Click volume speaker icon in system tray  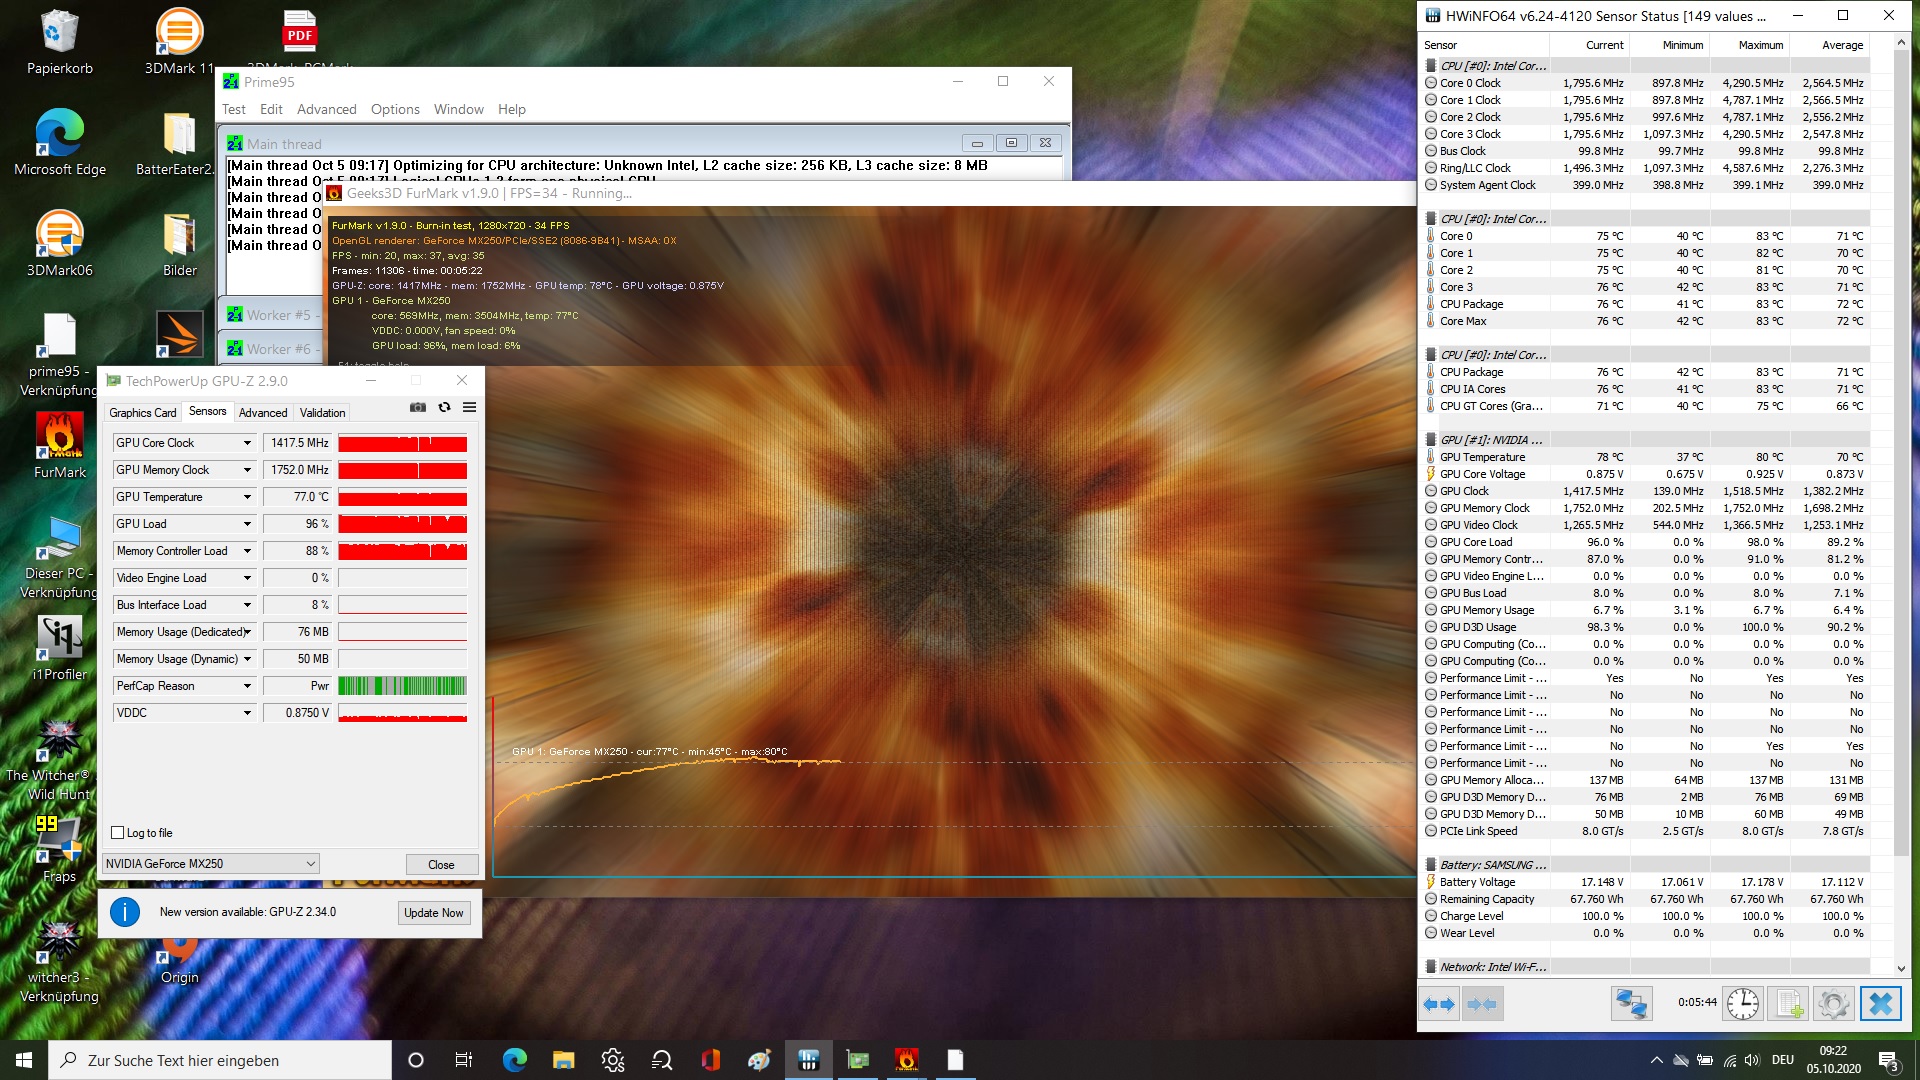pyautogui.click(x=1751, y=1060)
